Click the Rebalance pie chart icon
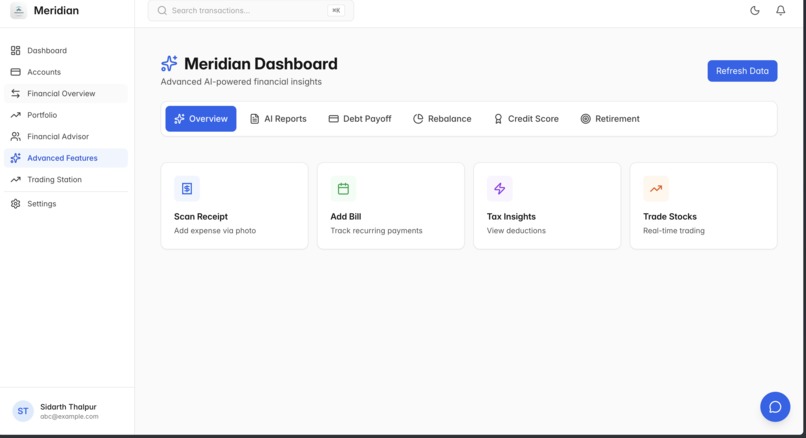The image size is (806, 438). point(418,119)
